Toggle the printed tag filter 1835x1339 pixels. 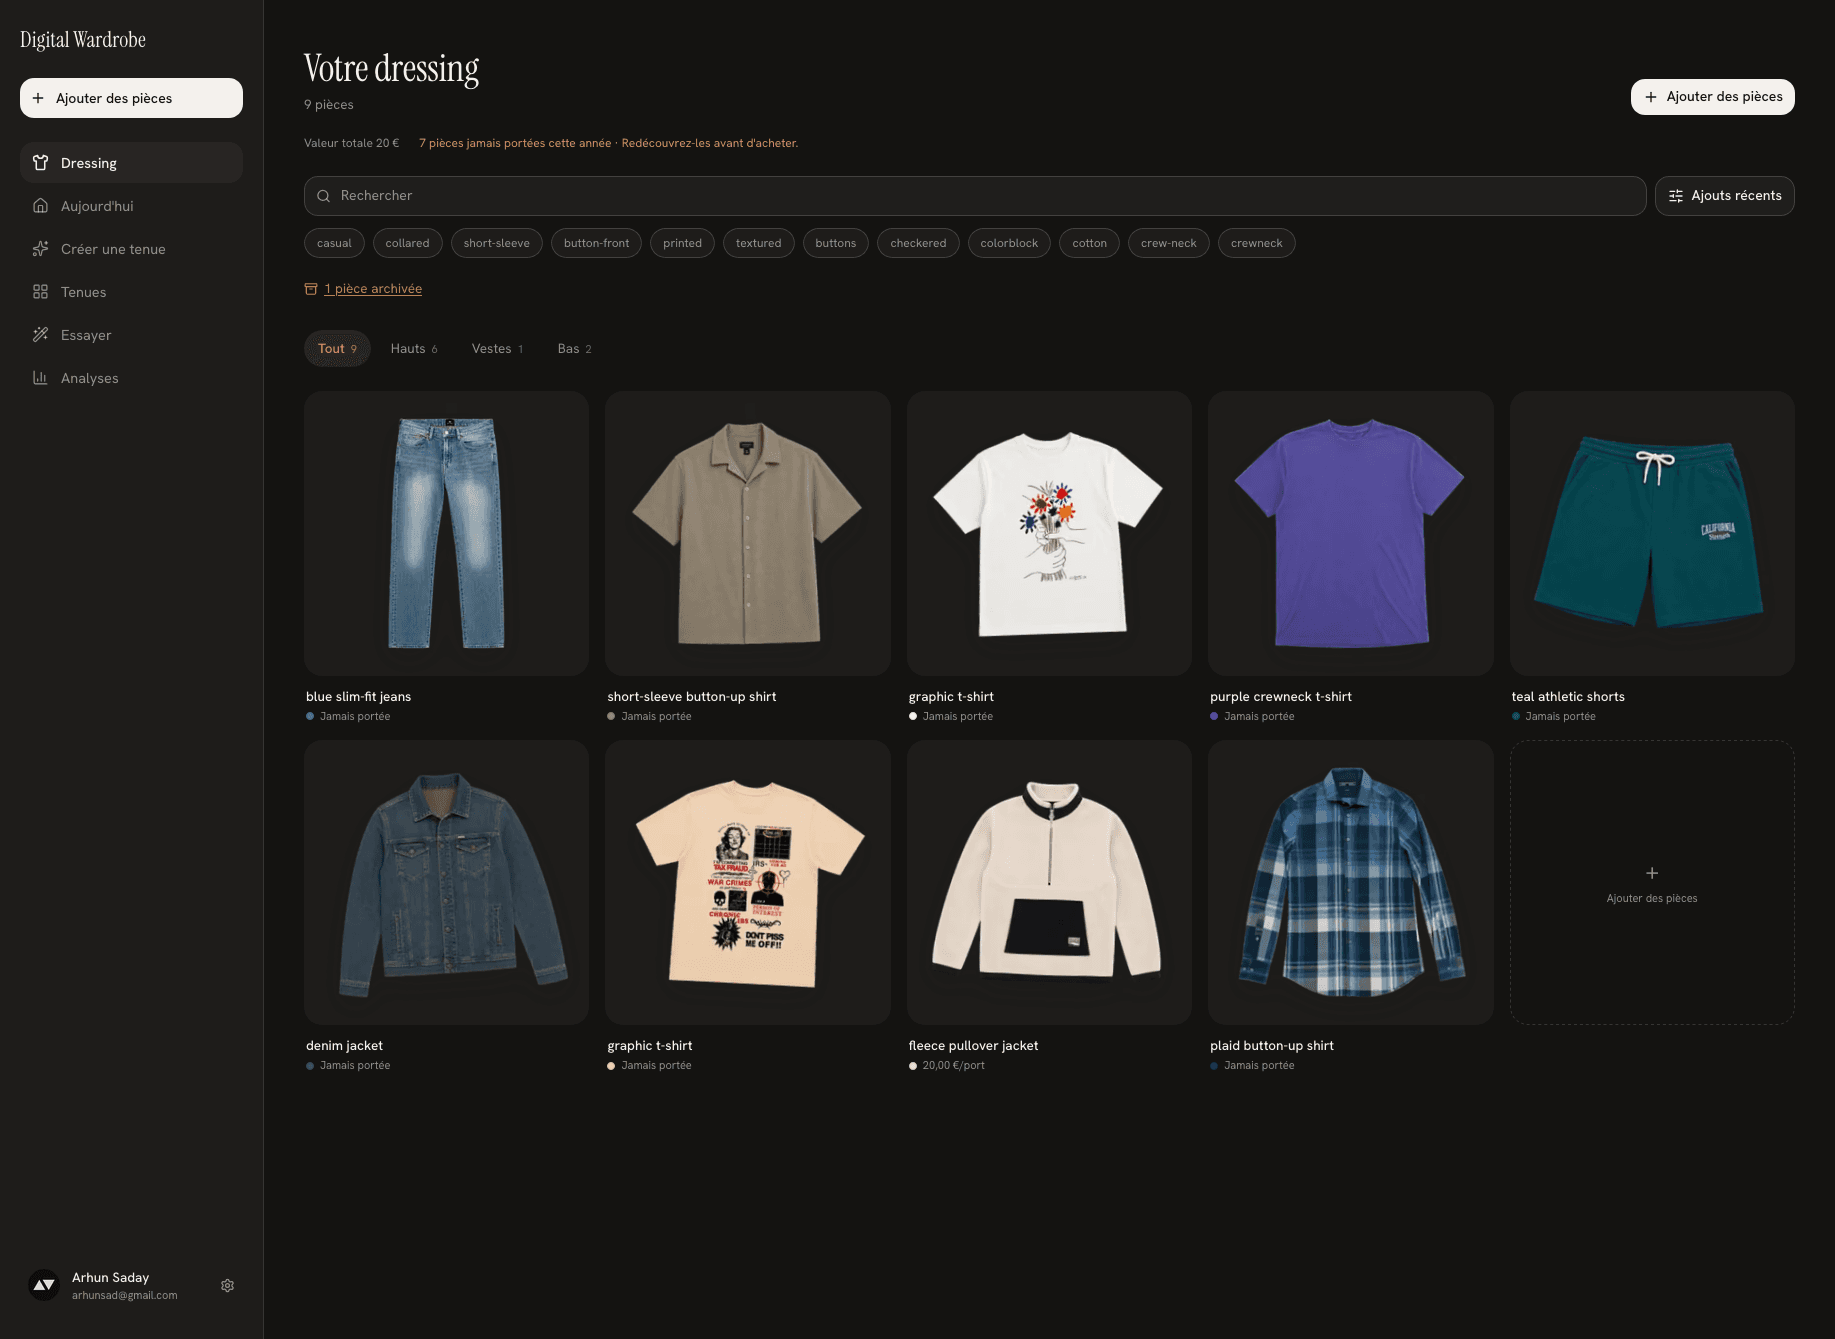tap(682, 243)
